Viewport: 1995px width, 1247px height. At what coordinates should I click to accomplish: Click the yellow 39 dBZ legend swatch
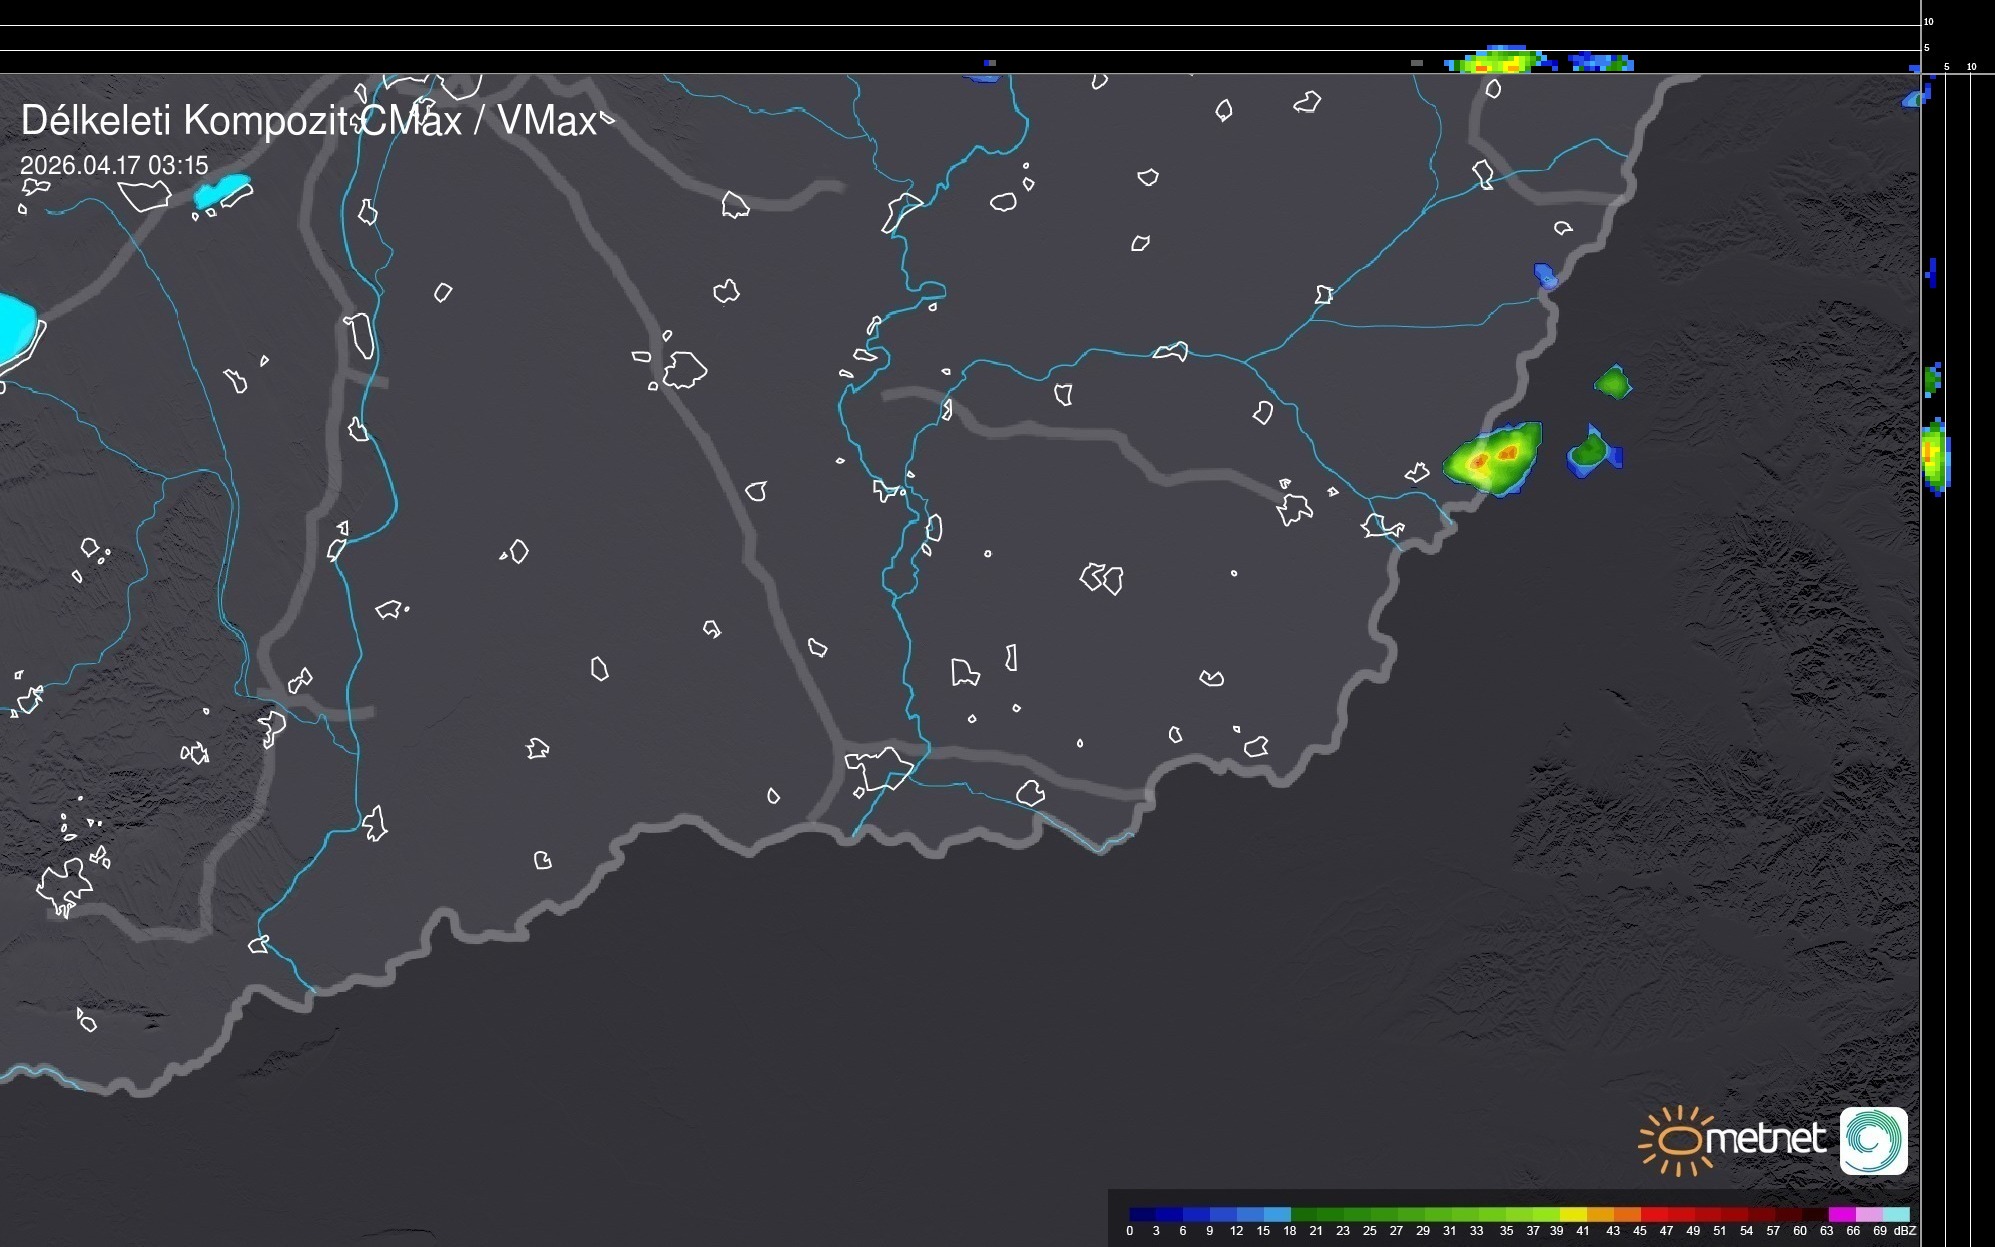tap(1573, 1214)
